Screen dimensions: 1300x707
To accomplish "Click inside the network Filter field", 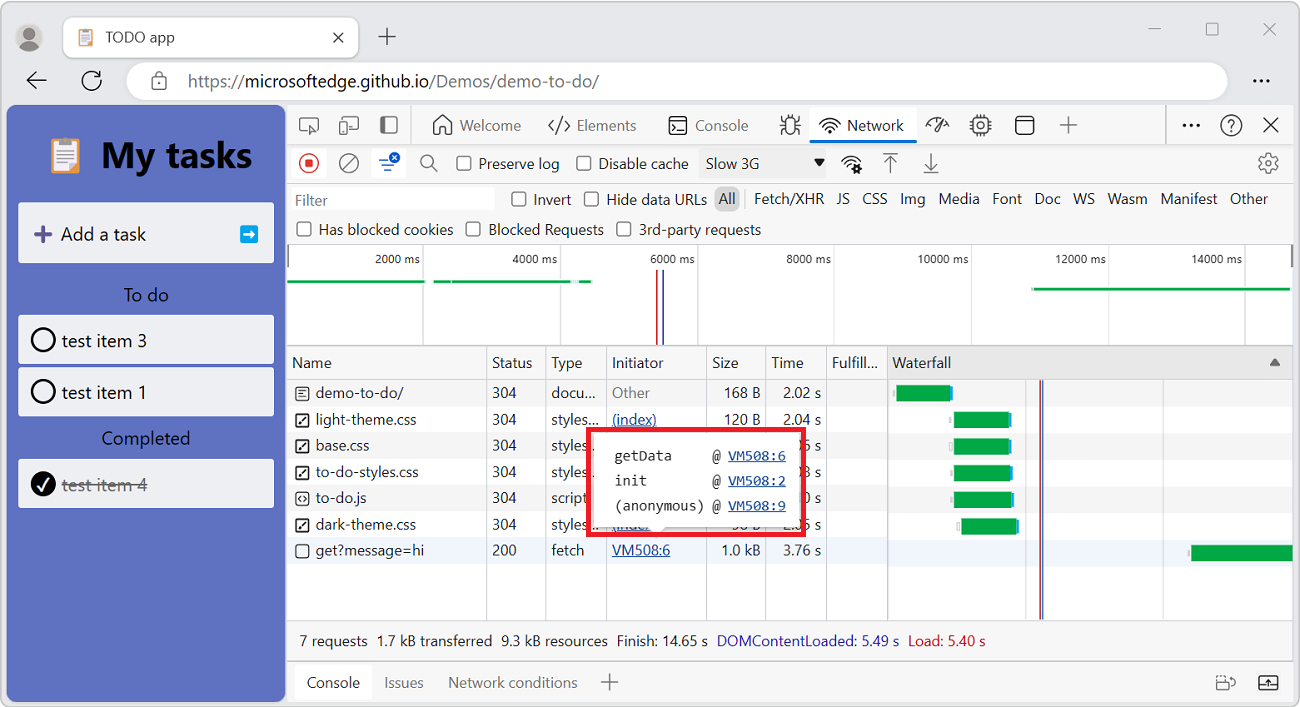I will tap(390, 199).
